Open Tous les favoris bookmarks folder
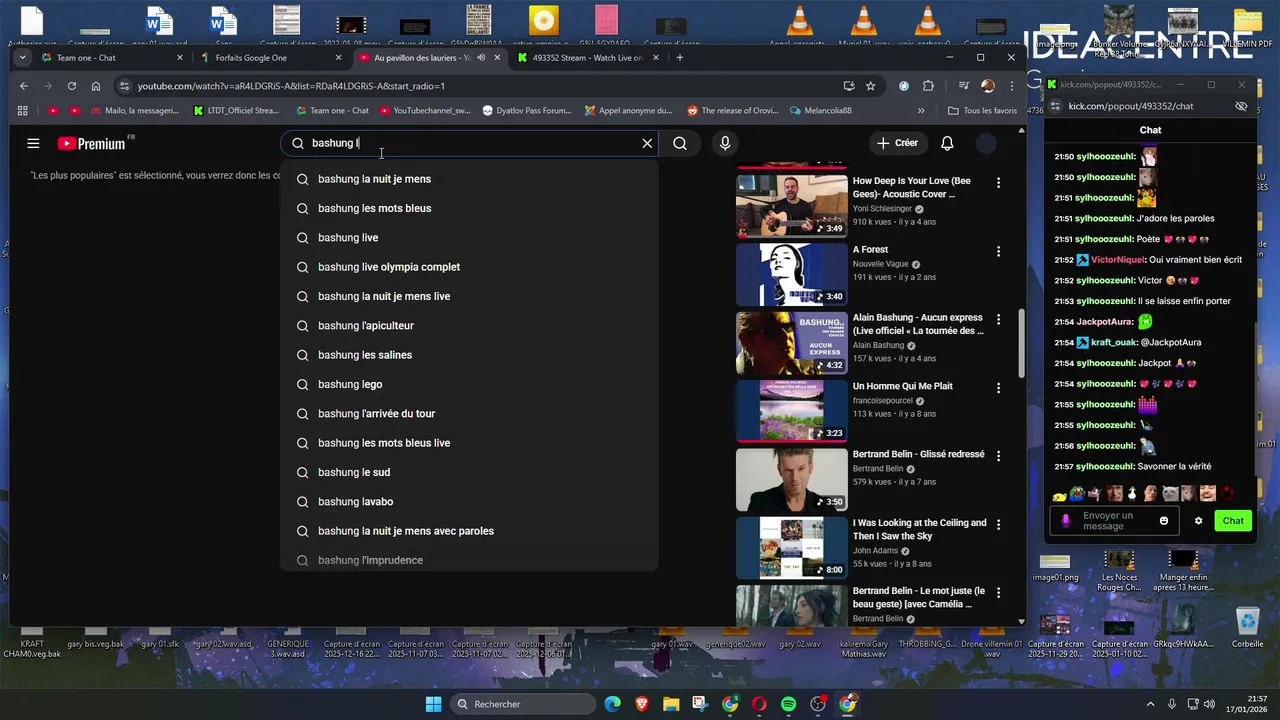1280x720 pixels. (x=982, y=111)
